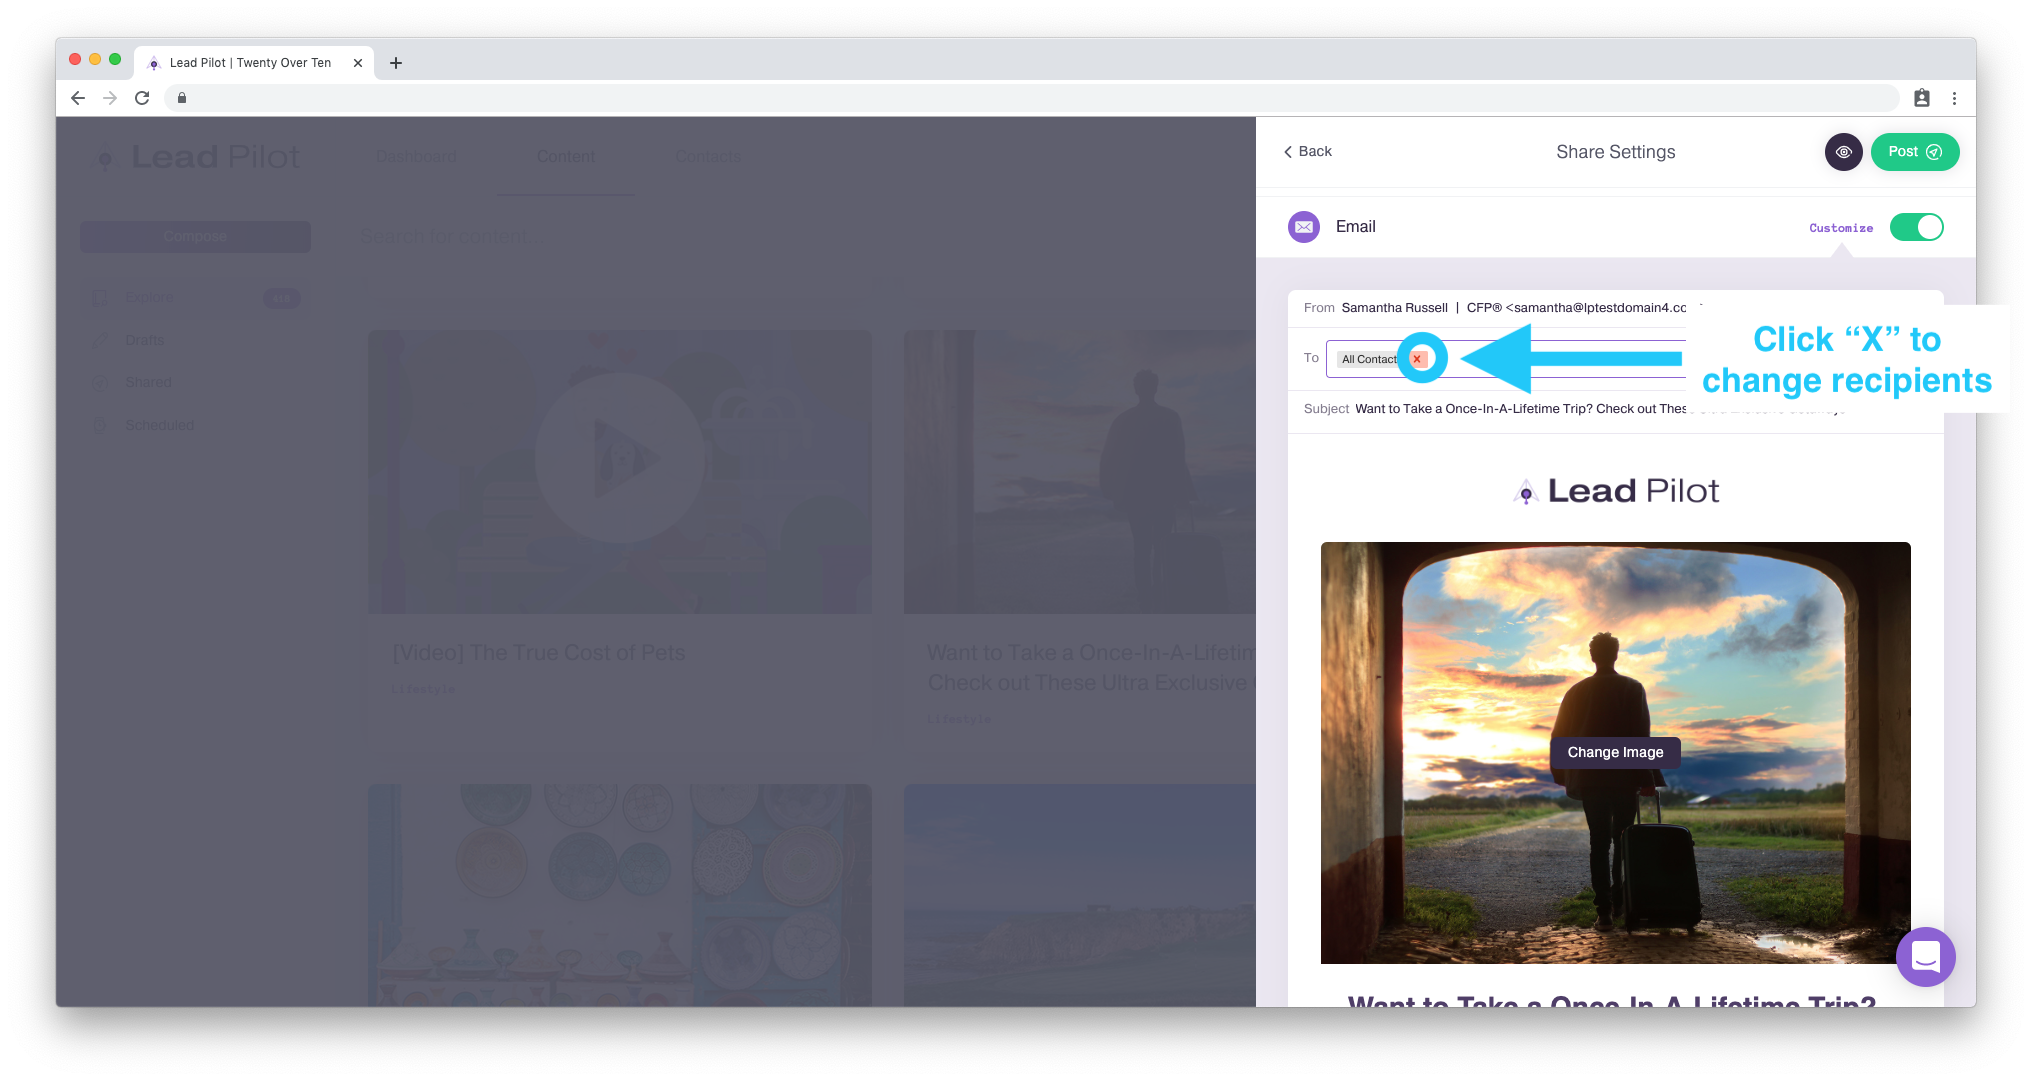Viewport: 2032px width, 1081px height.
Task: Click the Customize label link
Action: click(1840, 228)
